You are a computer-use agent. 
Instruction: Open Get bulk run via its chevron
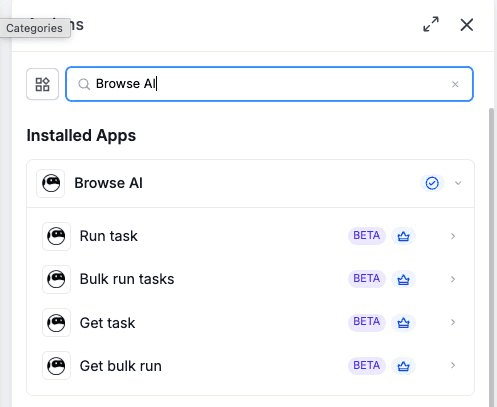(453, 365)
